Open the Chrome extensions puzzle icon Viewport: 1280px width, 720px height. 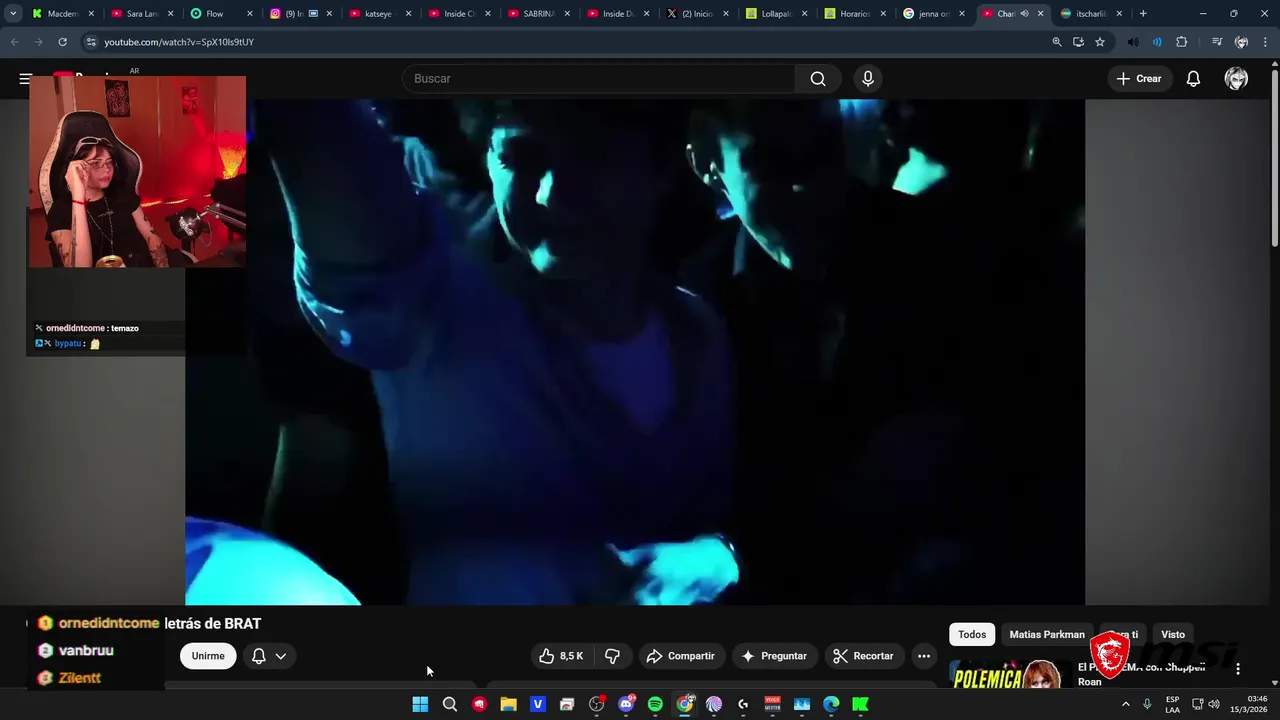[x=1182, y=42]
